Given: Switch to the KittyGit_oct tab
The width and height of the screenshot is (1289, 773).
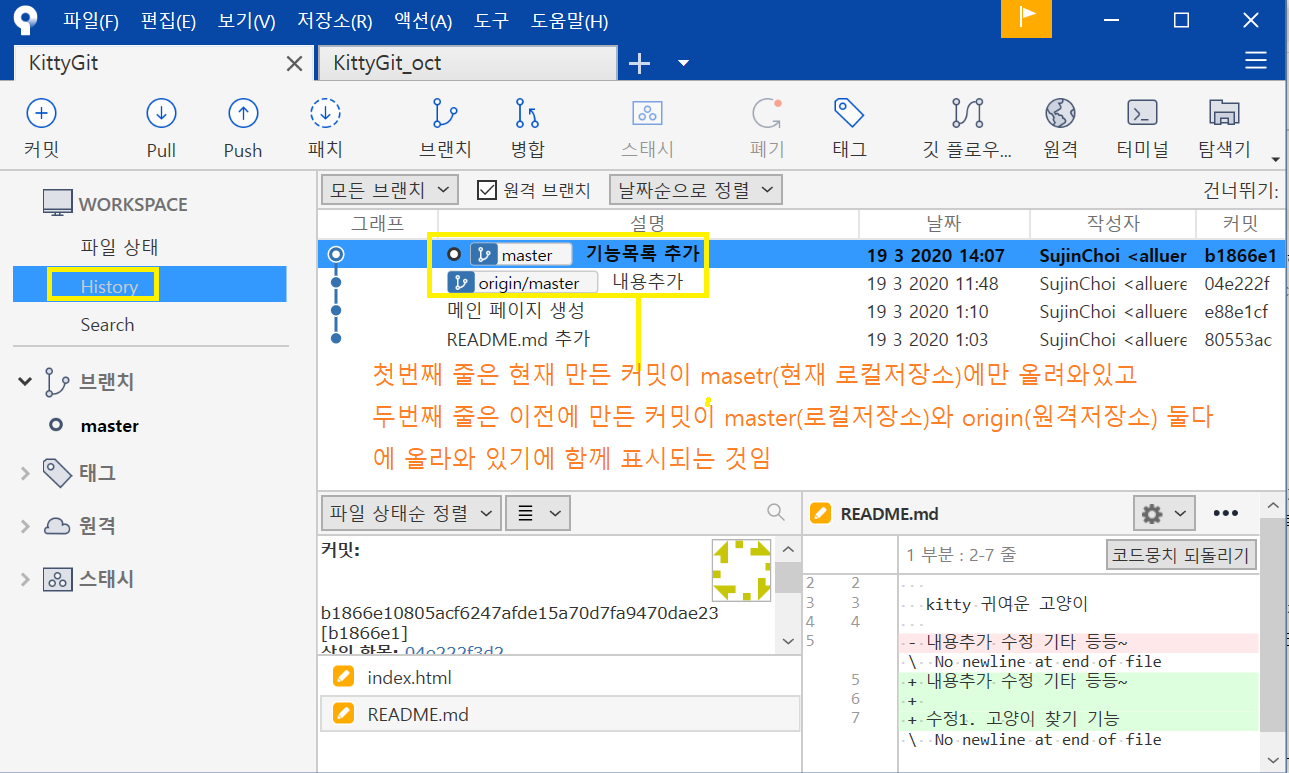Looking at the screenshot, I should point(467,63).
